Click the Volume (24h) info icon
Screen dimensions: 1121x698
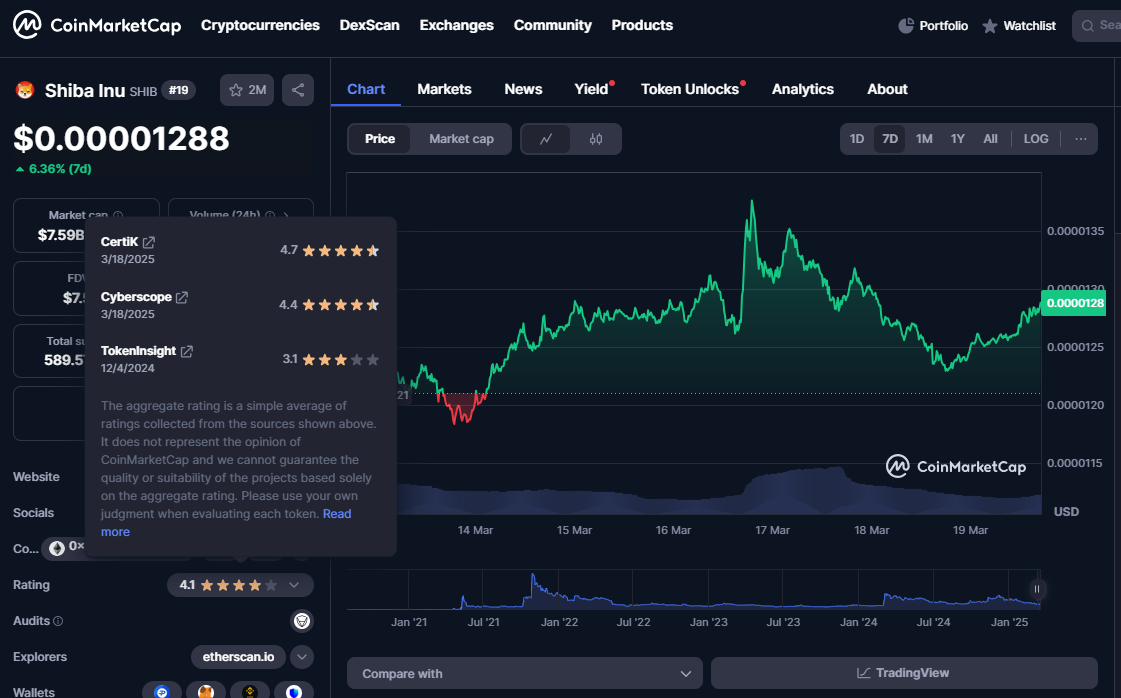[x=270, y=215]
